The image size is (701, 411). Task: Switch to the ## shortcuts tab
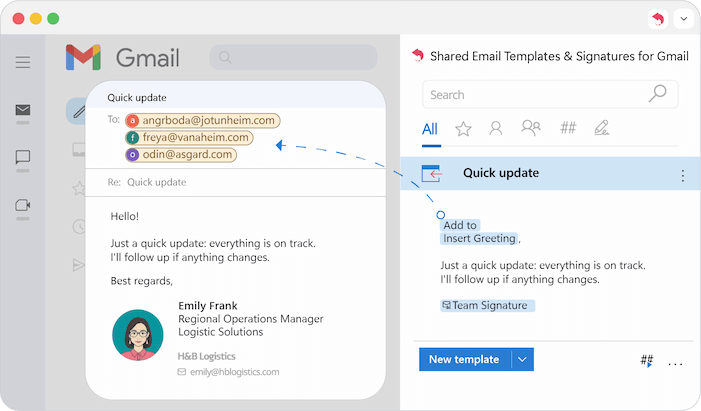(x=568, y=128)
